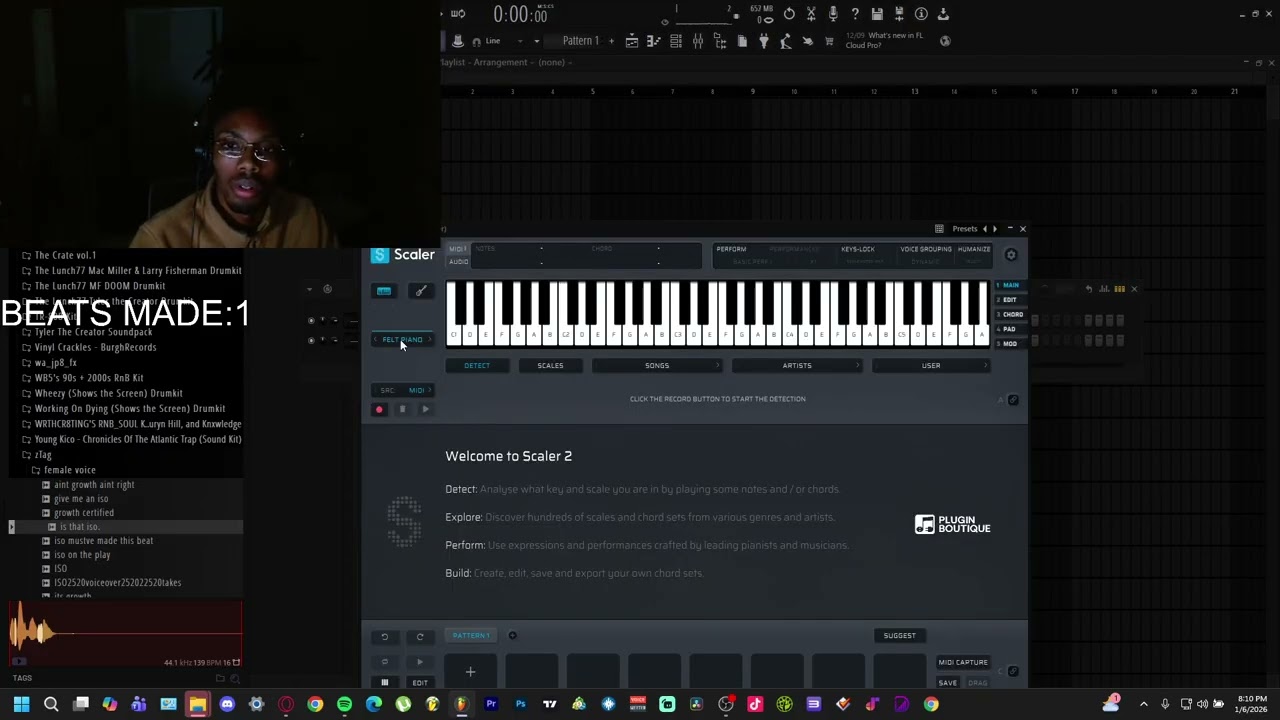Click the EDIT button in bottom bar
Screen dimensions: 1280x720
click(420, 683)
